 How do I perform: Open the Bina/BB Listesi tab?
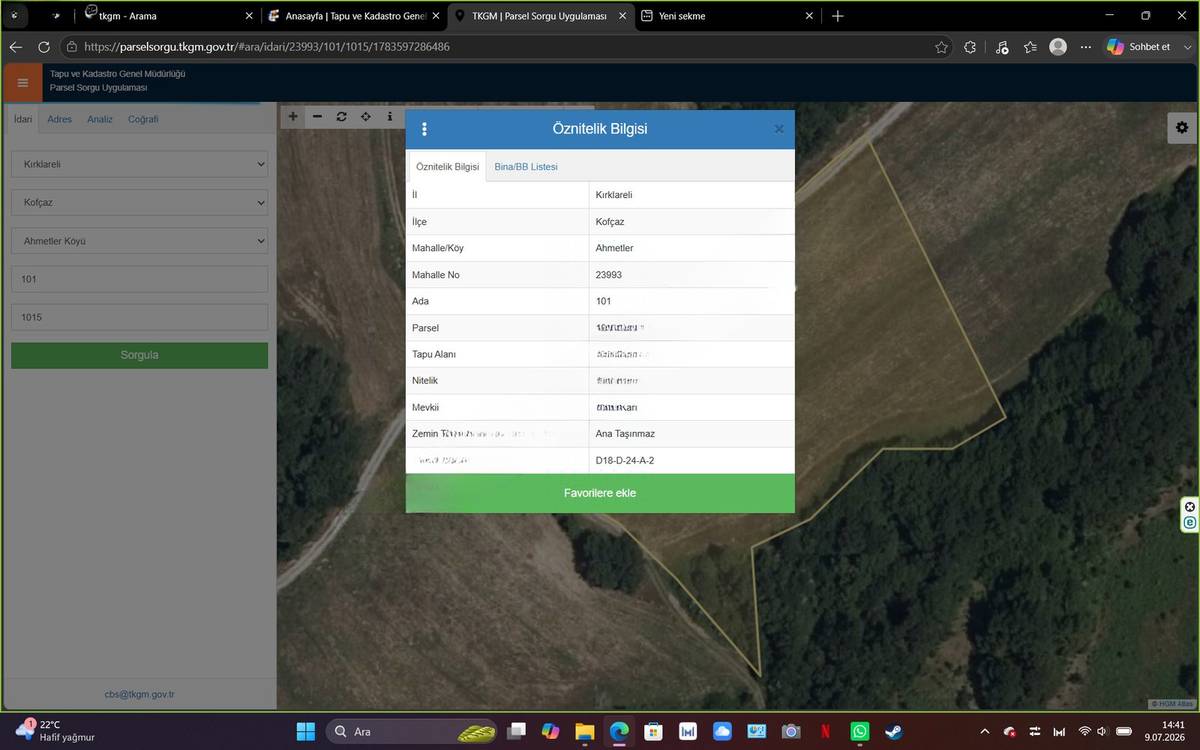[526, 167]
